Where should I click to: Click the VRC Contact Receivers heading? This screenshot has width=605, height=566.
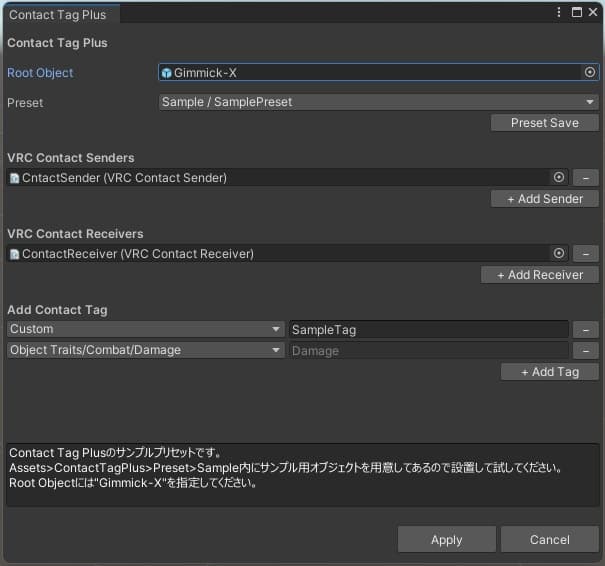75,234
